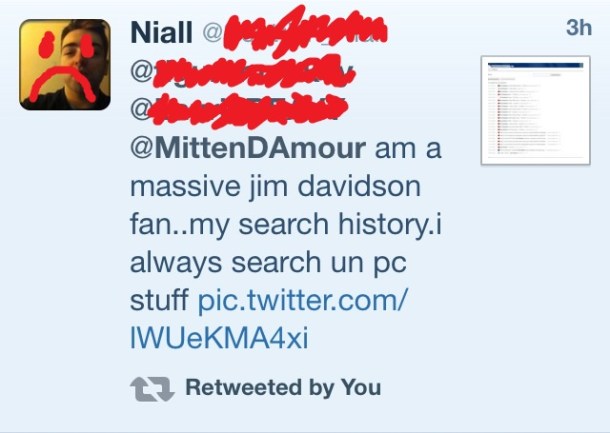This screenshot has width=610, height=433.
Task: Open the first red-scribbled @mention
Action: click(x=243, y=71)
